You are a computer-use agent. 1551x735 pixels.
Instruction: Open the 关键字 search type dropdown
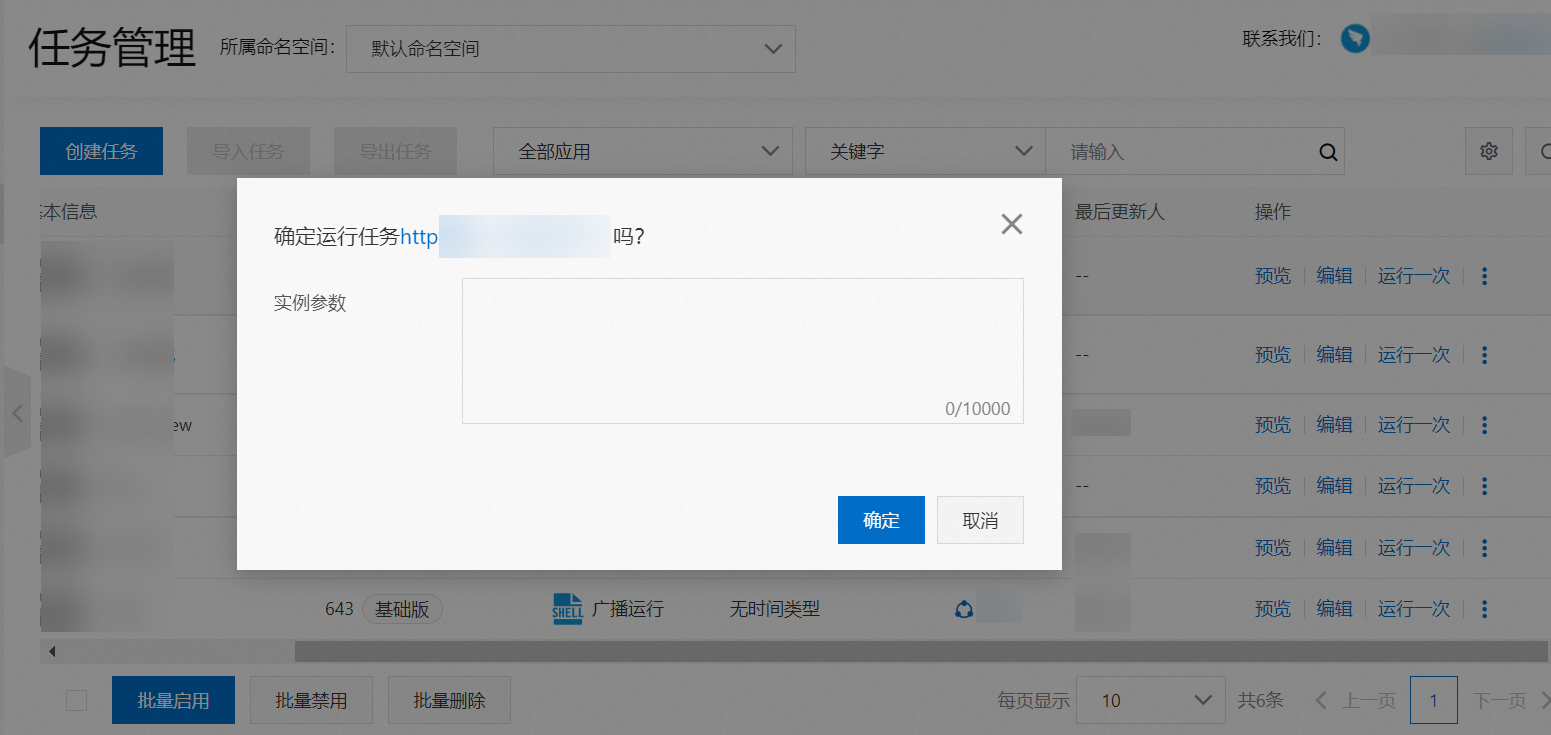point(925,151)
